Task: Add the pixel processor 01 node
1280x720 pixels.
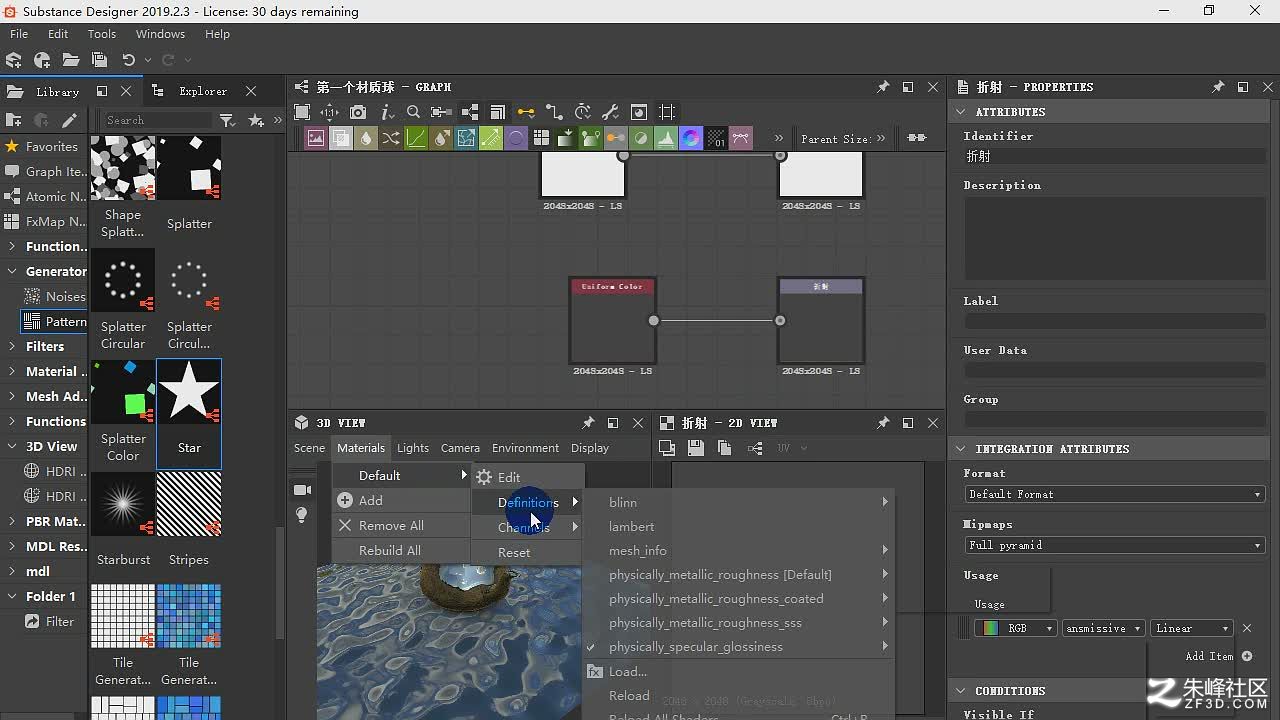Action: coord(716,138)
